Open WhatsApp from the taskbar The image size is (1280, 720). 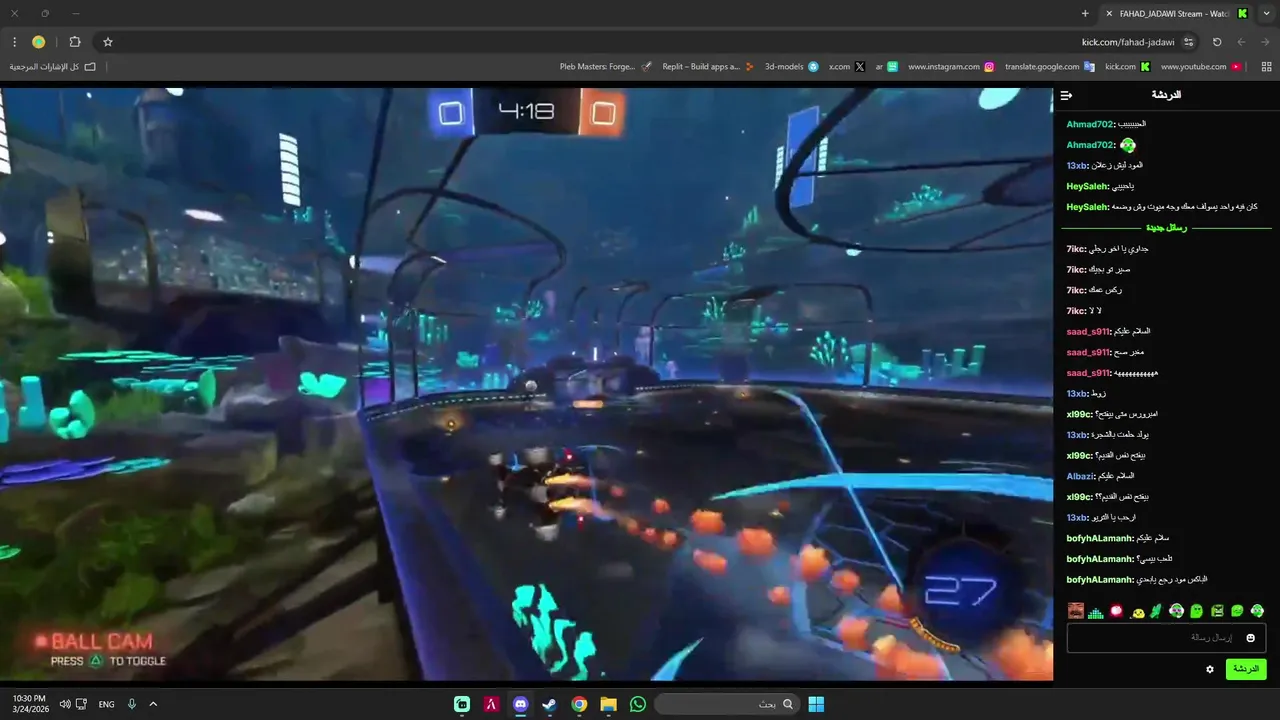coord(638,704)
